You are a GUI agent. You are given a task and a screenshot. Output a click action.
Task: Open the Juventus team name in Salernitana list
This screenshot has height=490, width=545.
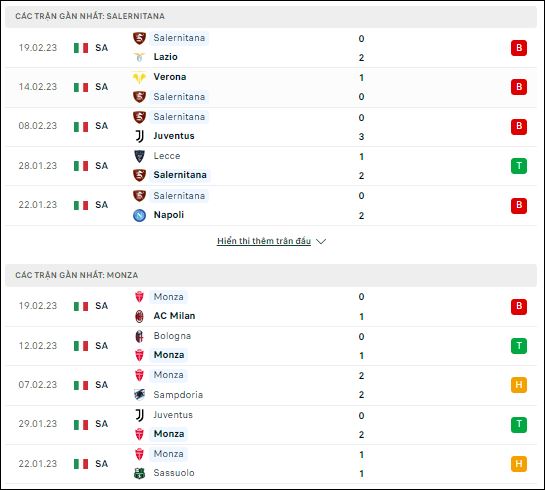[174, 136]
